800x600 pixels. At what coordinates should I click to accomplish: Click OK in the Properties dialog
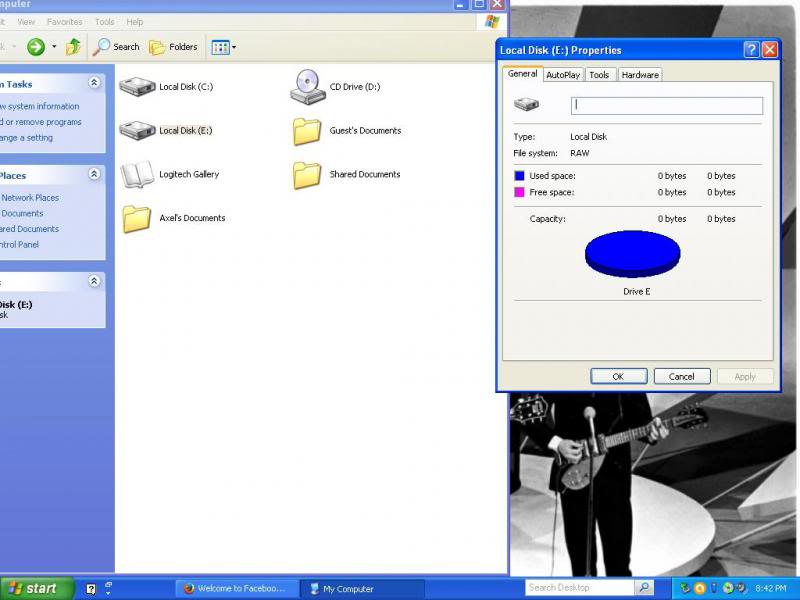(619, 377)
